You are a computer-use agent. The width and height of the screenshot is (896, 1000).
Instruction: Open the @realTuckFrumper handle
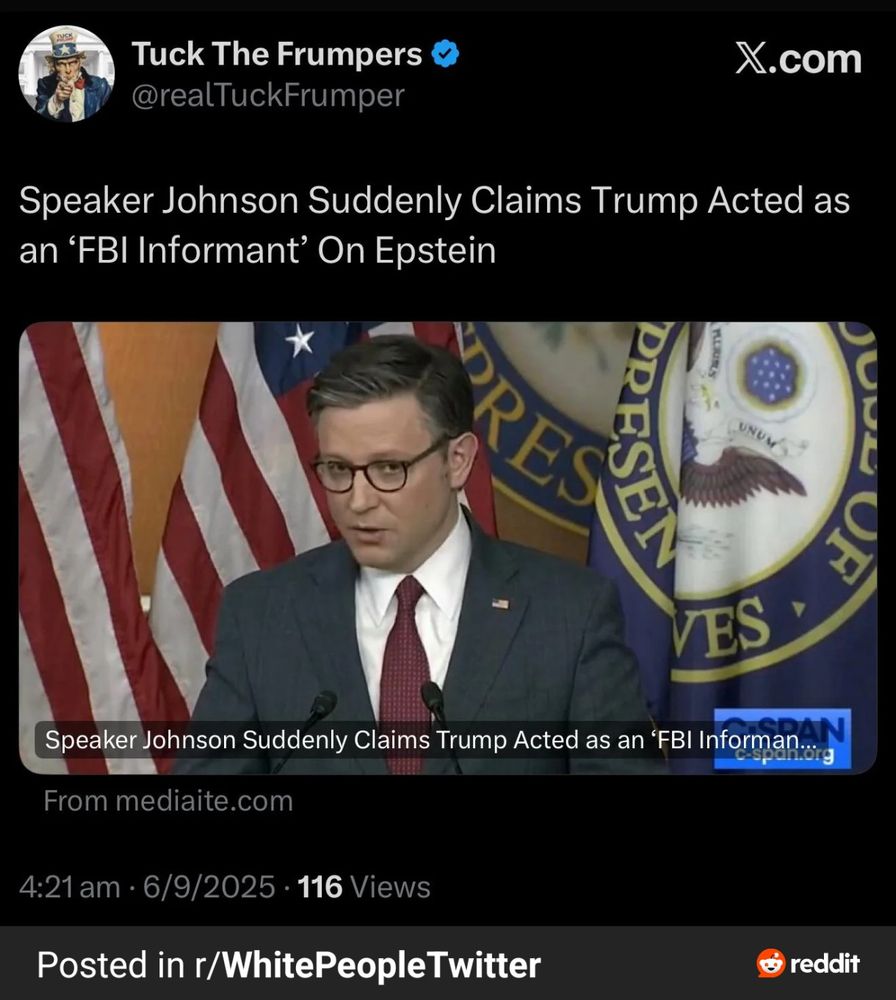pos(268,96)
